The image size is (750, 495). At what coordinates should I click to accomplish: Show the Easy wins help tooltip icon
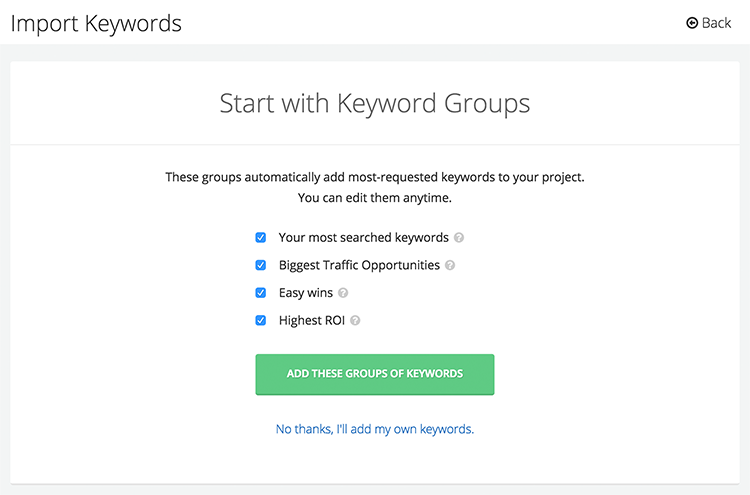[x=343, y=293]
